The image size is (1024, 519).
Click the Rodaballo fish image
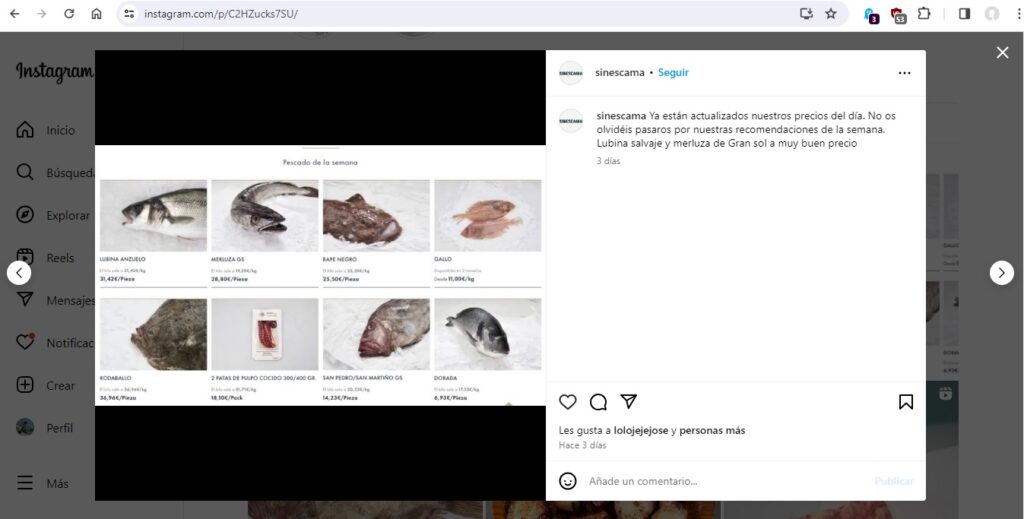coord(153,334)
